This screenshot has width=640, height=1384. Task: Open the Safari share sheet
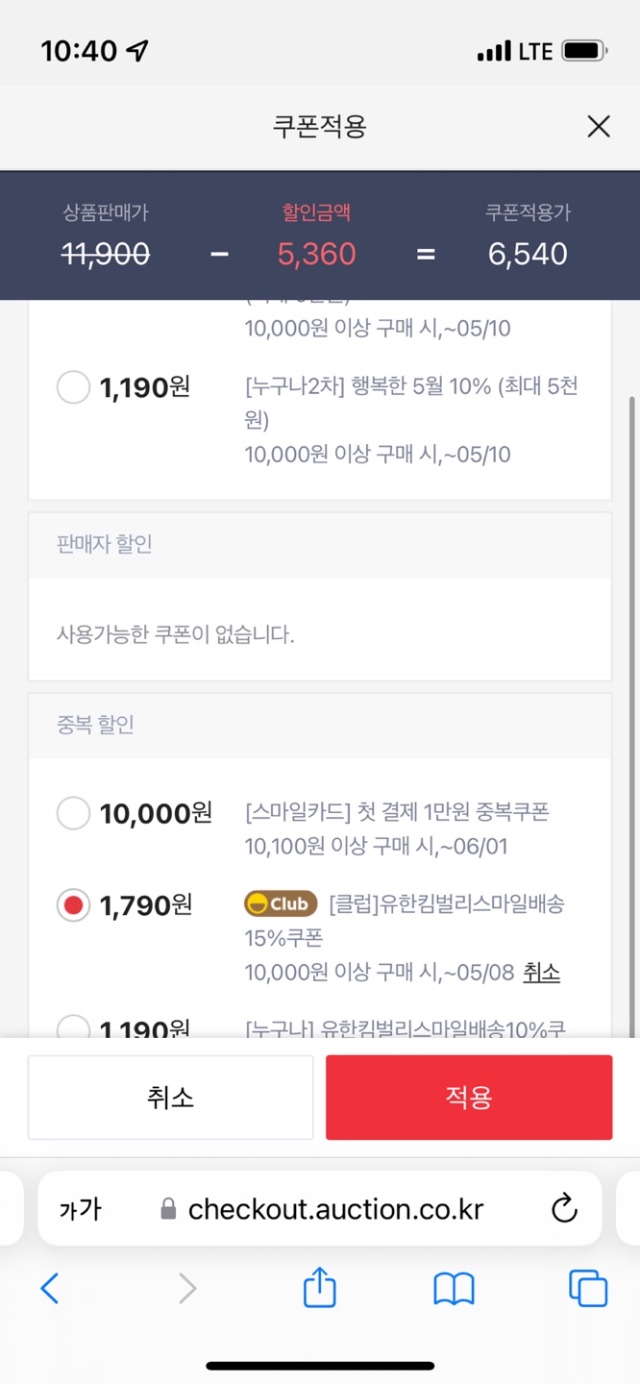click(319, 1286)
